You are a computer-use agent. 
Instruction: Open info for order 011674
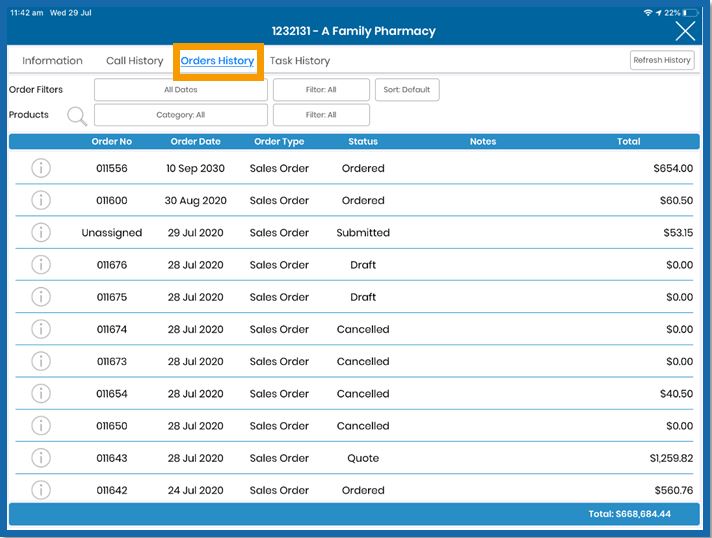[41, 329]
